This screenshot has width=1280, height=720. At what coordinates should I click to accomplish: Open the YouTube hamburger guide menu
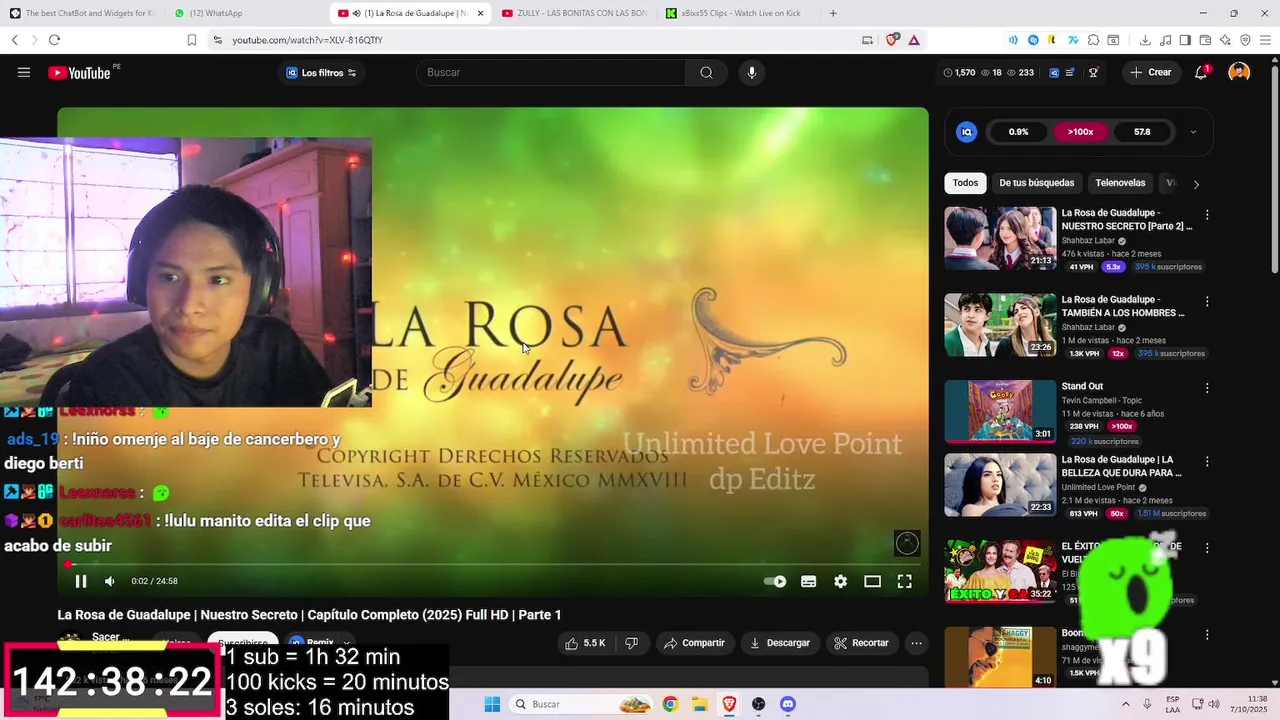(x=24, y=72)
